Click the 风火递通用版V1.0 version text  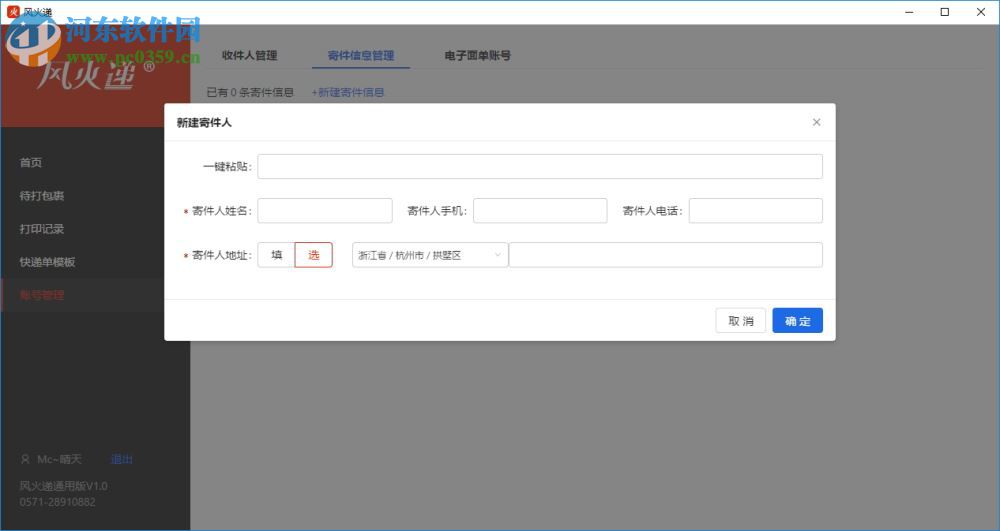(63, 486)
